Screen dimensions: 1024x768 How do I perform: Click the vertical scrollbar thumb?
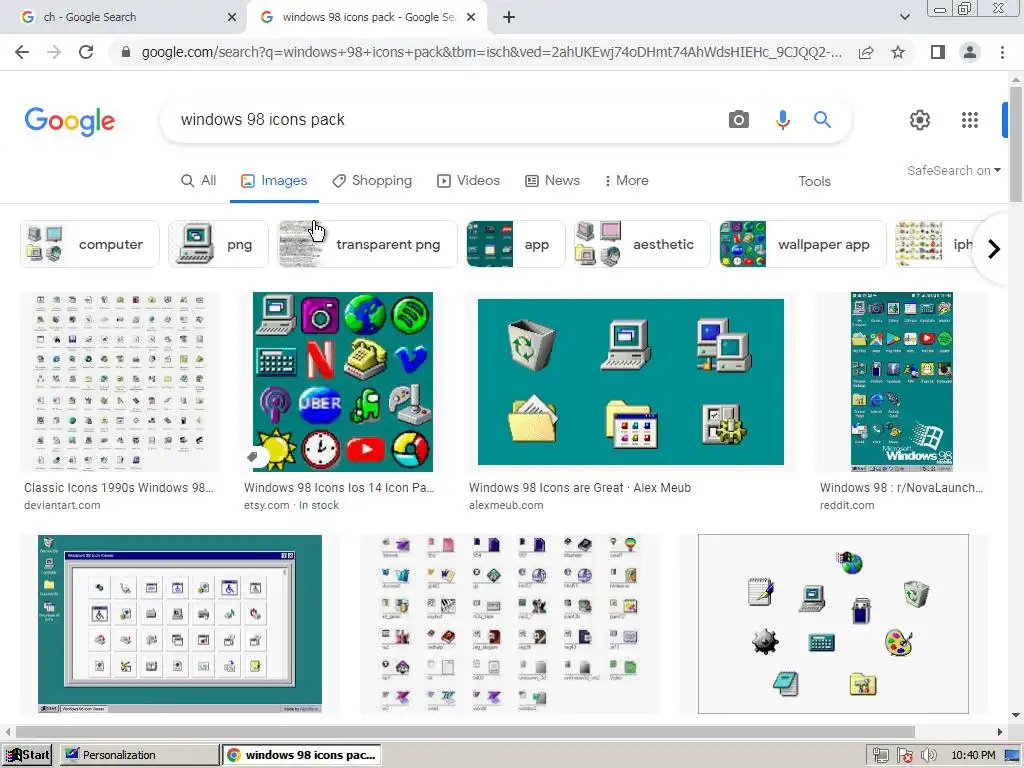(1016, 144)
